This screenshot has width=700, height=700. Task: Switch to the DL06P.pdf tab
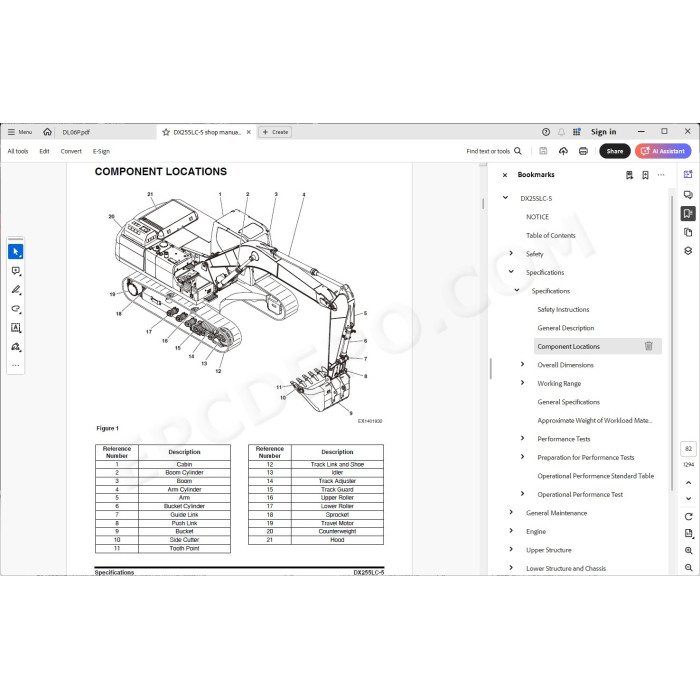76,132
